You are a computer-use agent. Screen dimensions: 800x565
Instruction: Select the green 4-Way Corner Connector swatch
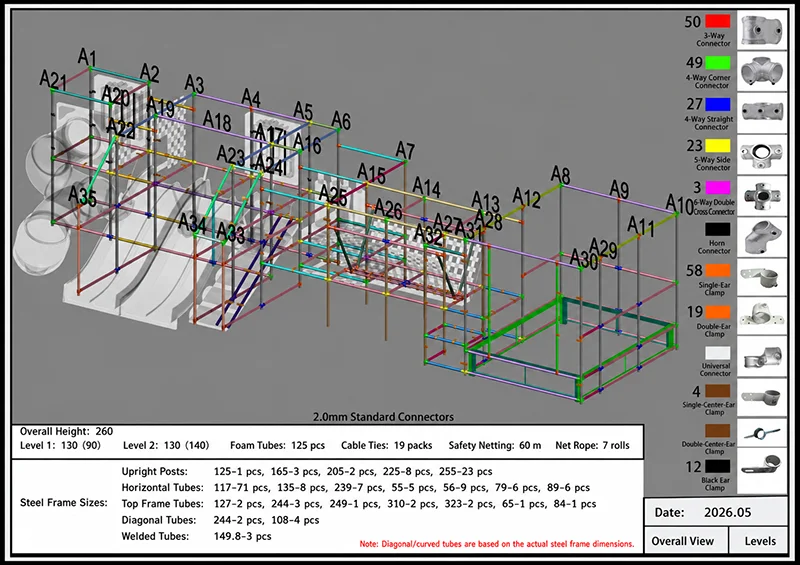click(717, 63)
